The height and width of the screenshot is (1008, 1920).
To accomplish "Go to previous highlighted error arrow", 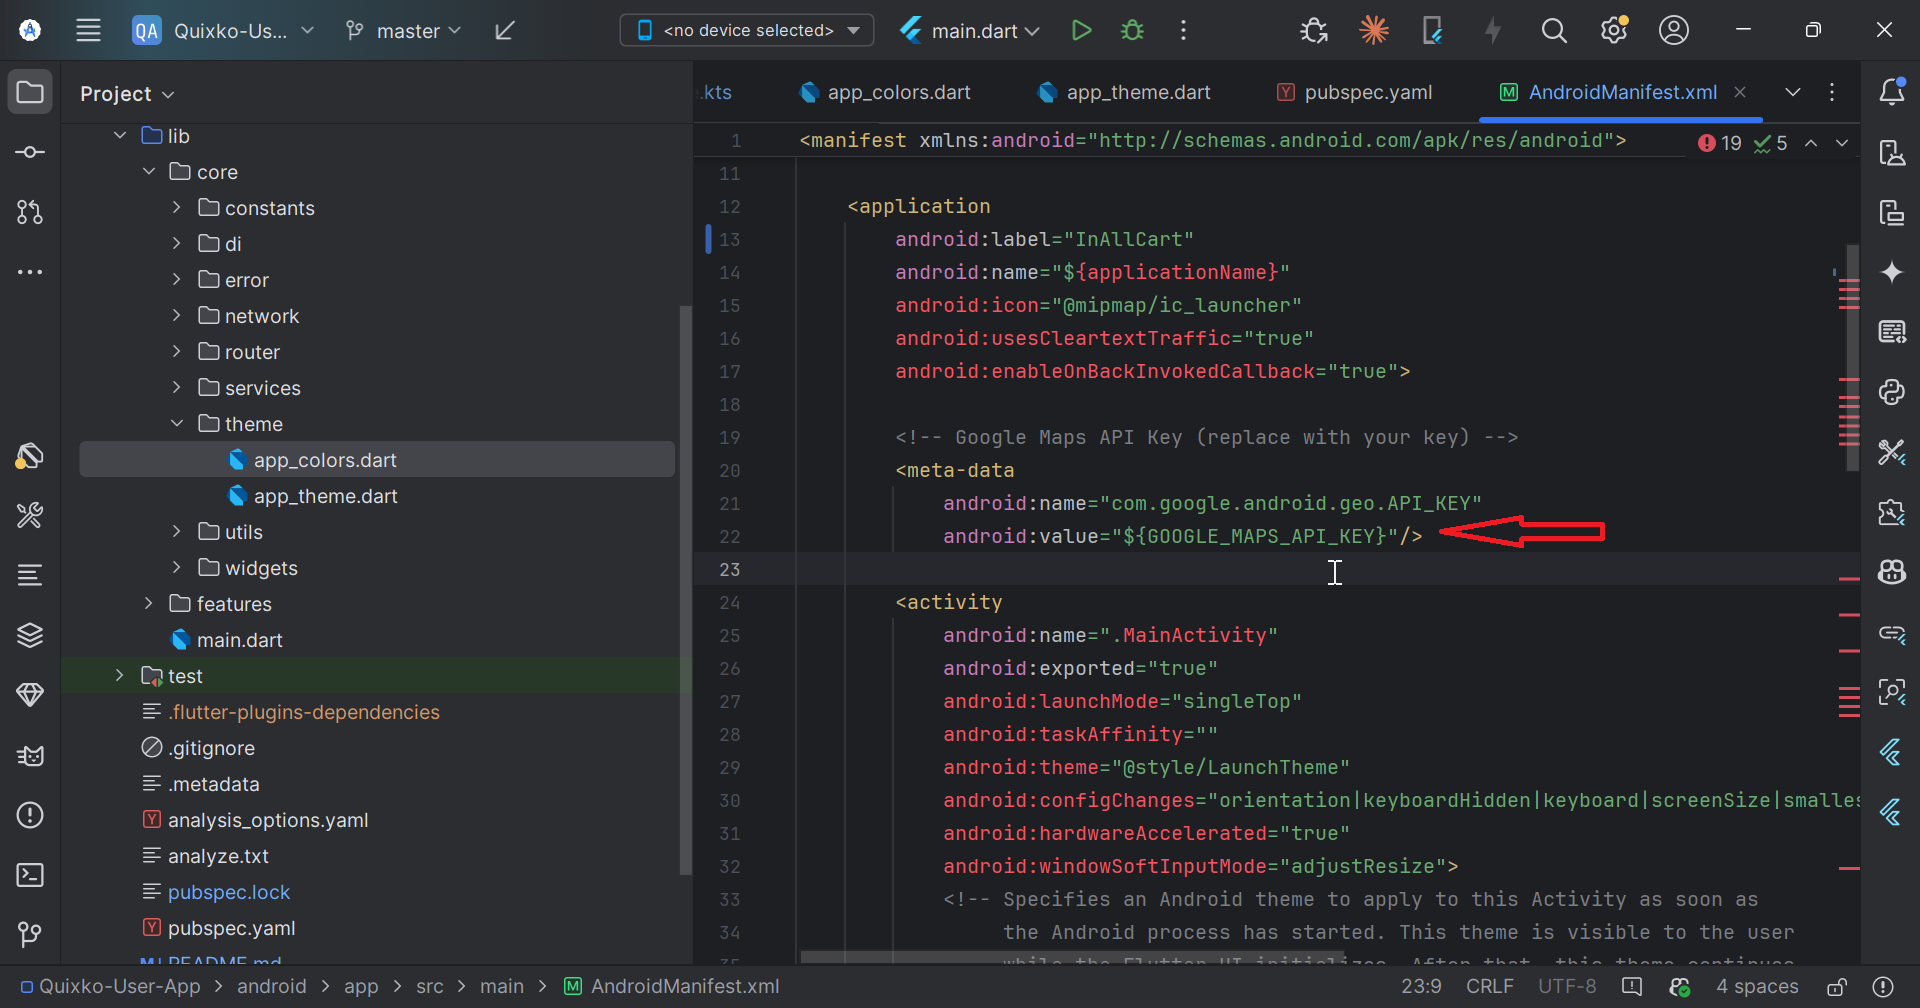I will [1811, 143].
